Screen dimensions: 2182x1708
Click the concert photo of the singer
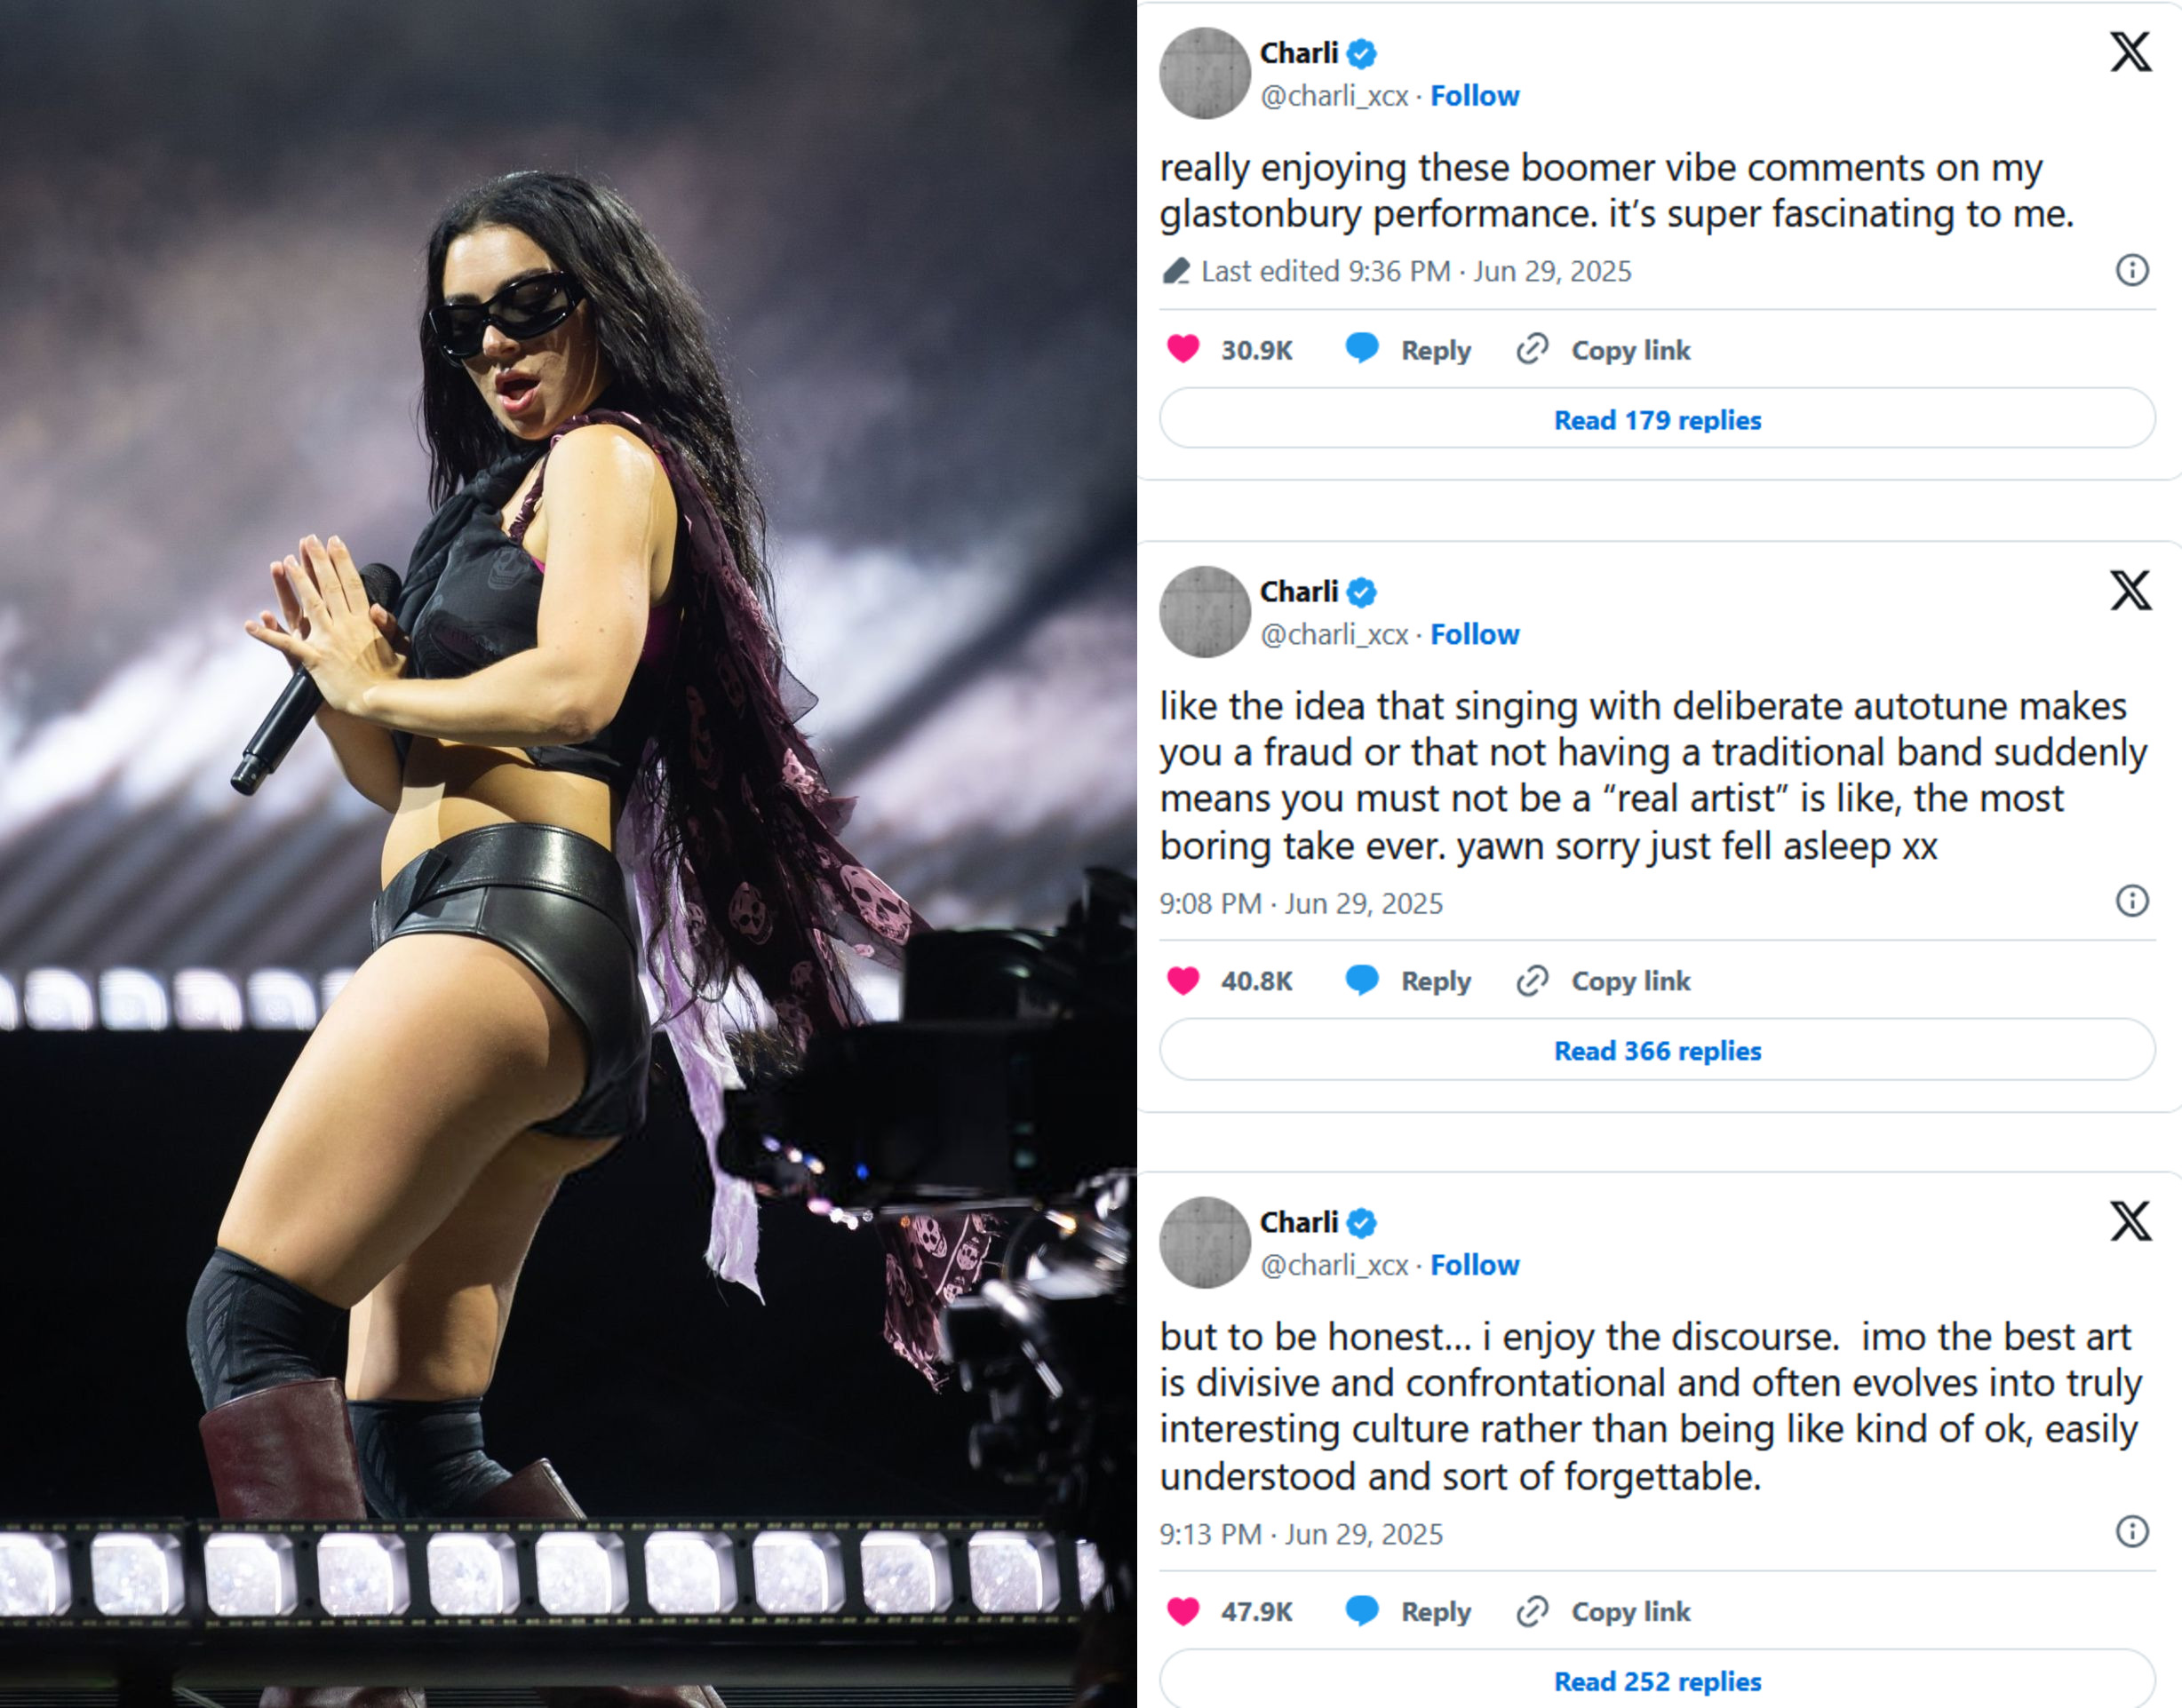[x=568, y=854]
